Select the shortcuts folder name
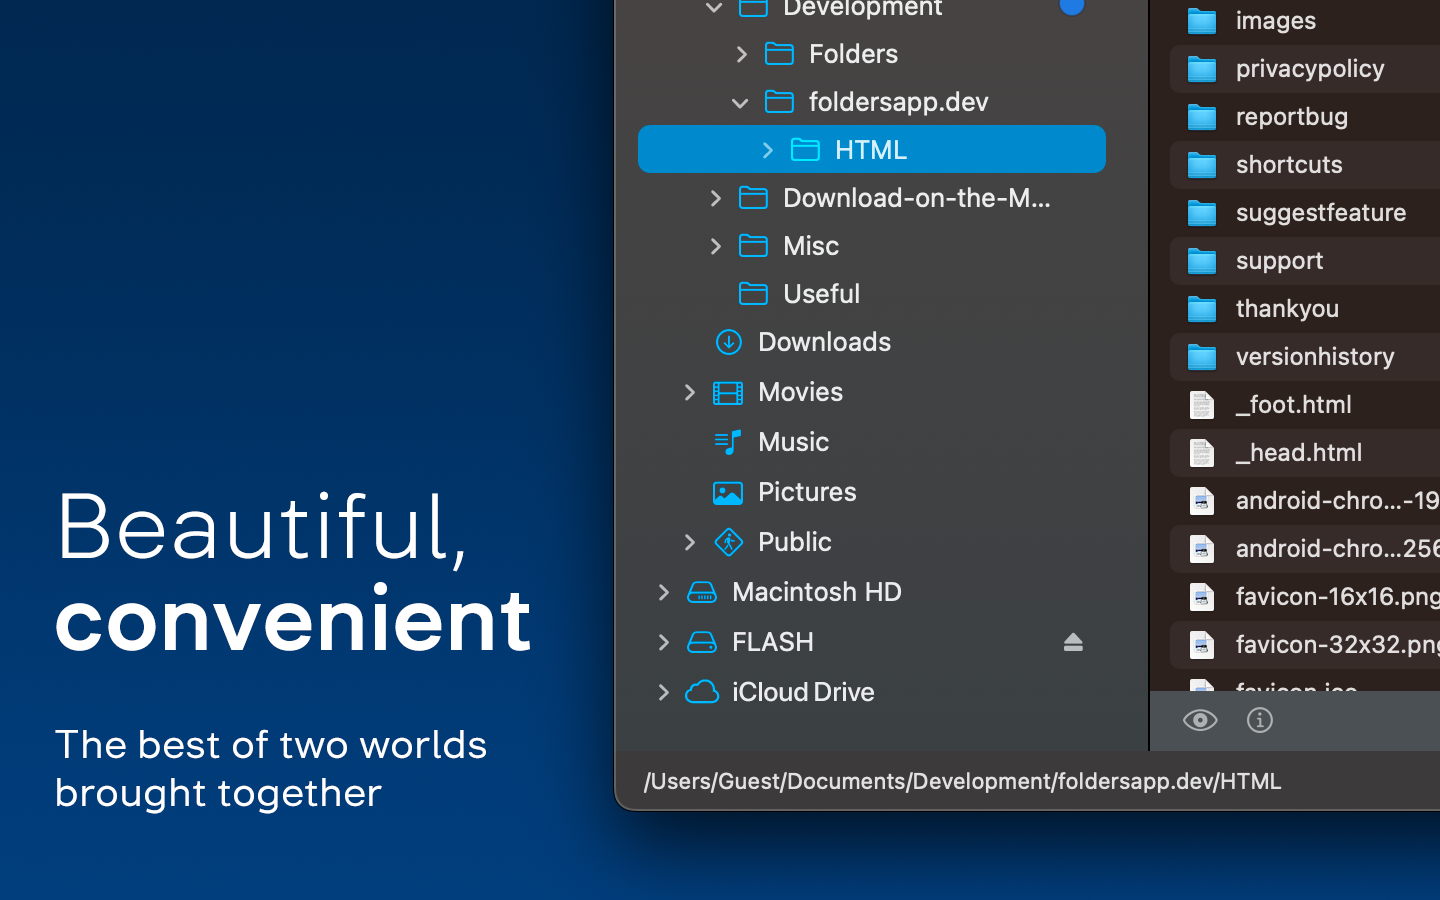This screenshot has width=1440, height=900. [x=1289, y=164]
